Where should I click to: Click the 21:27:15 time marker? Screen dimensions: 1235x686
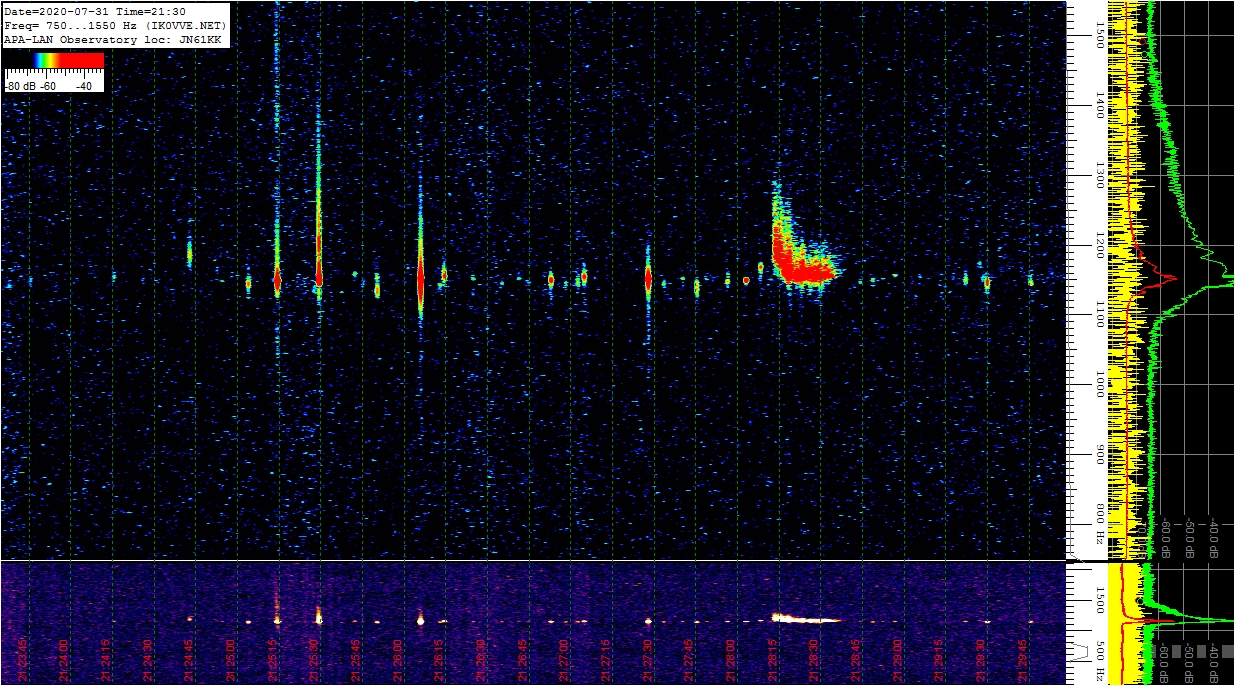607,661
